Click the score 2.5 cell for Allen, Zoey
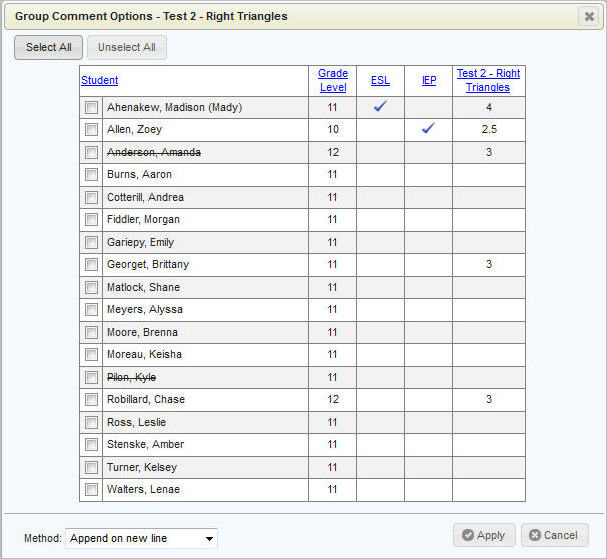The image size is (607, 559). tap(488, 130)
